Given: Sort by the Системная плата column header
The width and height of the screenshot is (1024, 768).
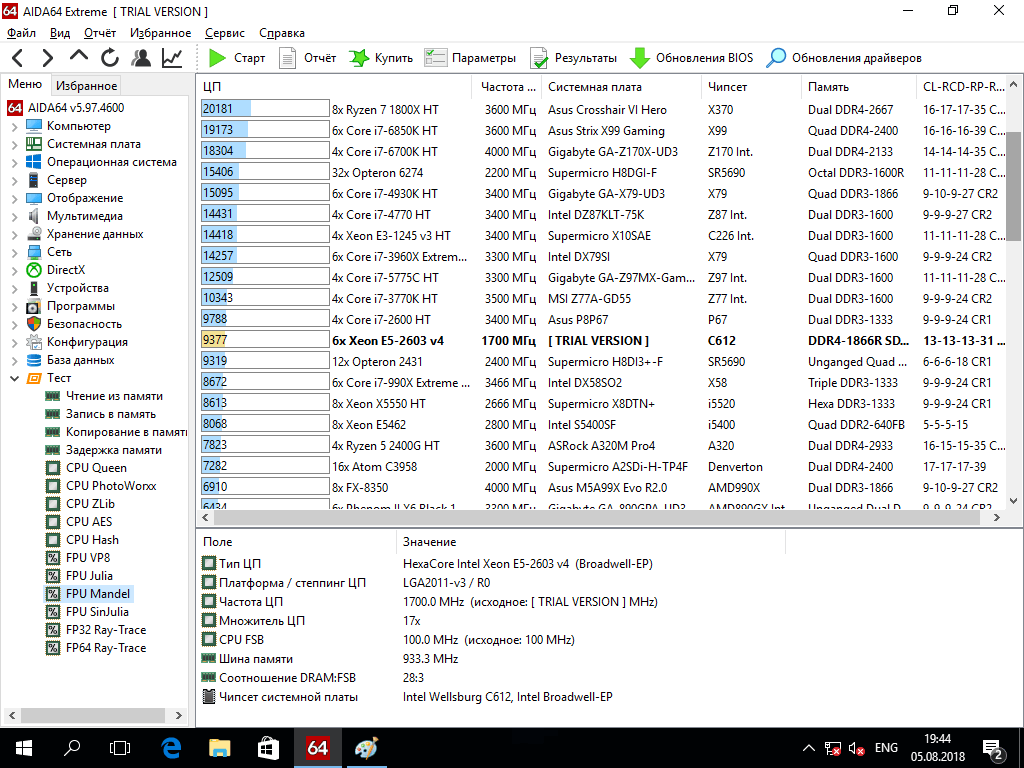Looking at the screenshot, I should (x=621, y=87).
